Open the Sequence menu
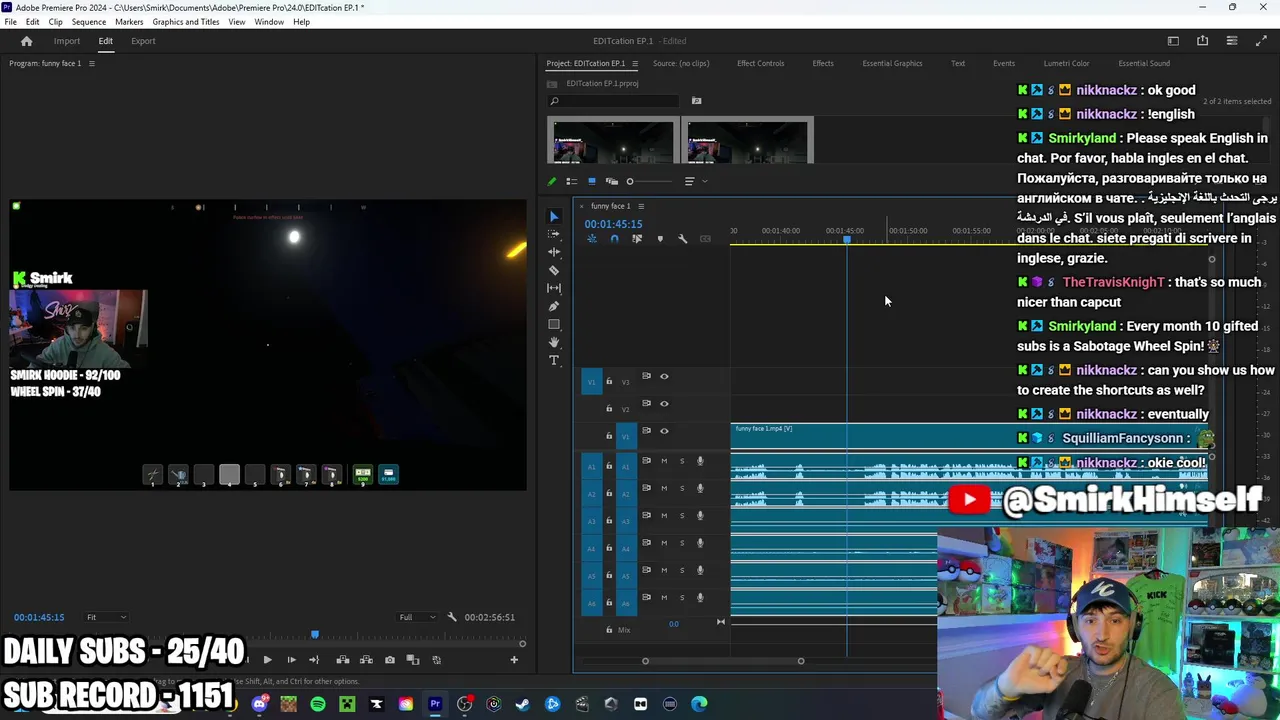 89,22
